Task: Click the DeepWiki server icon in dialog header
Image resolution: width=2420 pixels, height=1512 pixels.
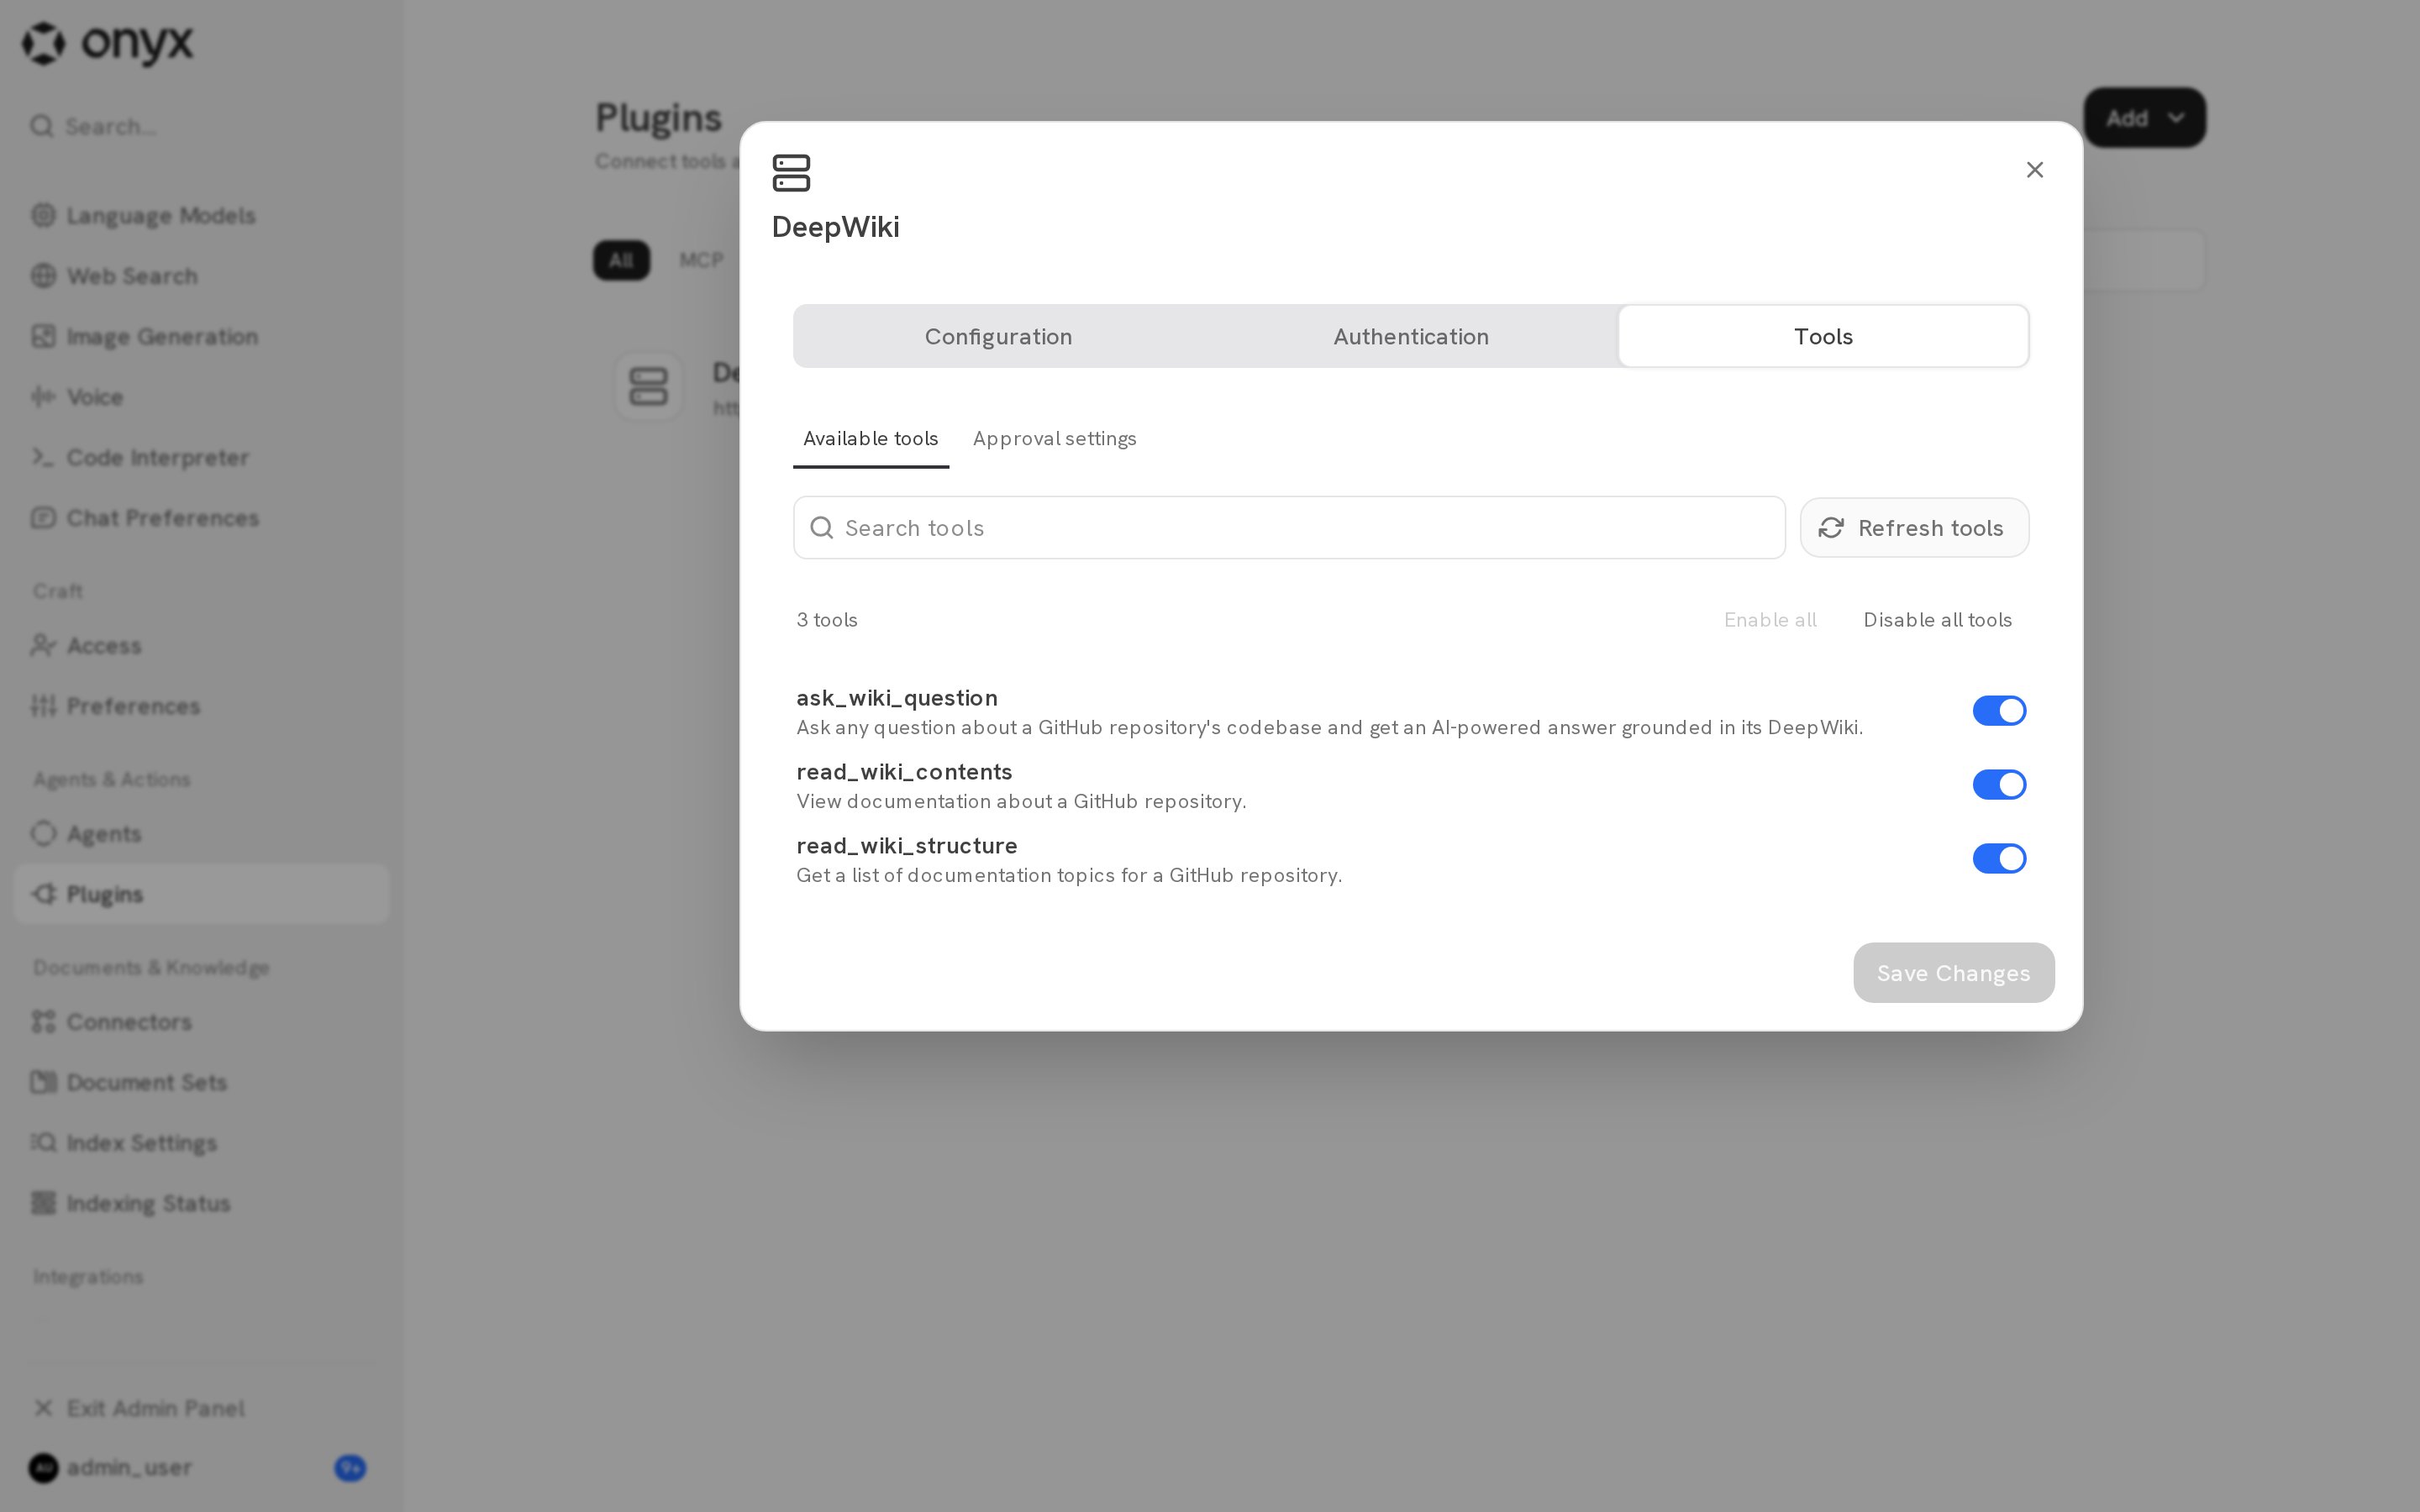Action: coord(791,173)
